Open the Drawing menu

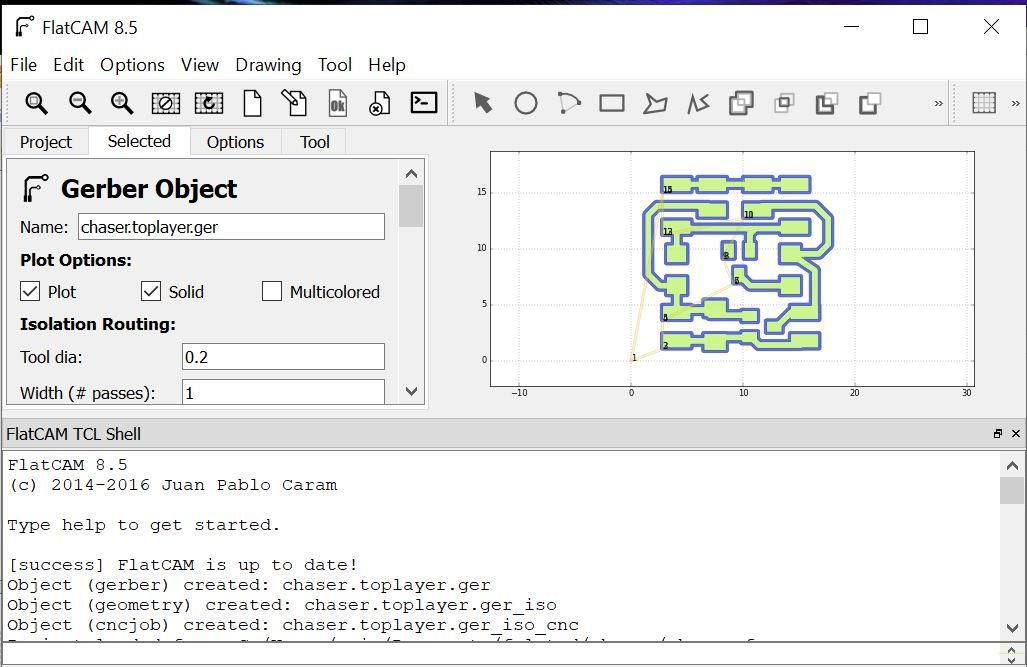268,65
